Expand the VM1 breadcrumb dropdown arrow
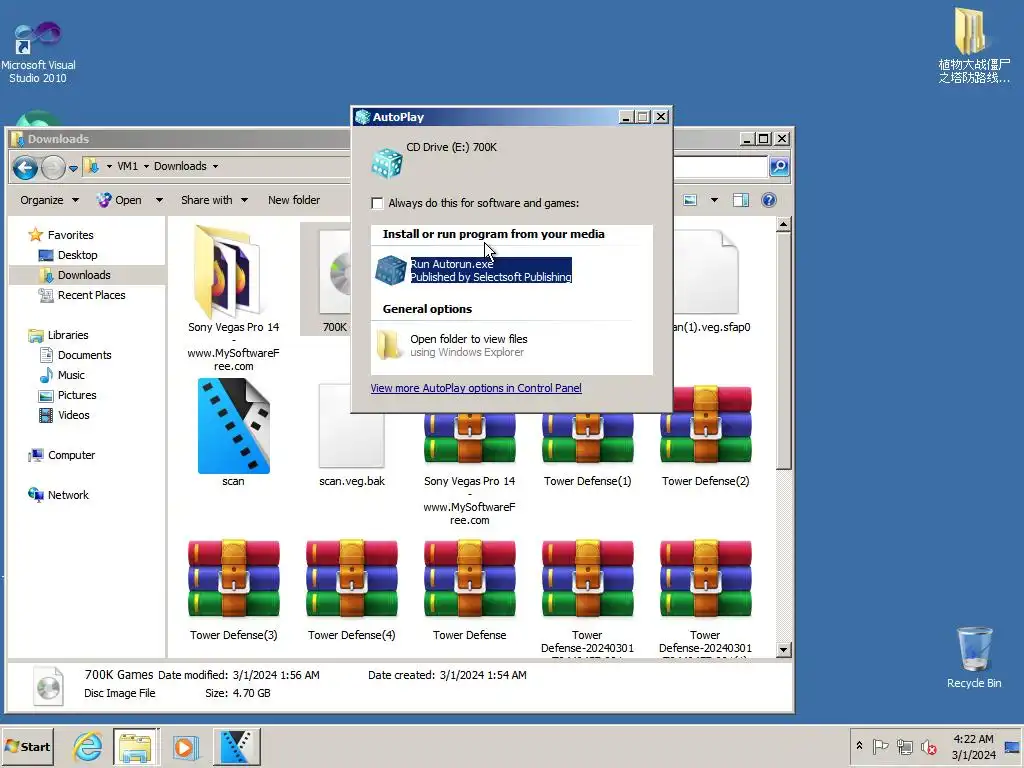Image resolution: width=1024 pixels, height=768 pixels. pyautogui.click(x=146, y=167)
